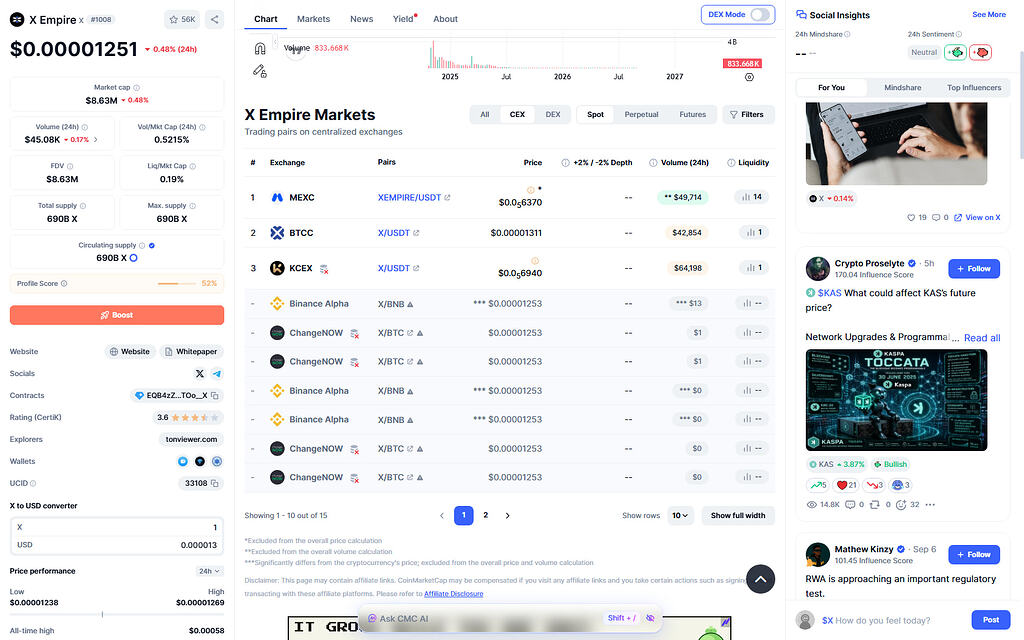Open MEXC exchange logo
Viewport: 1024px width, 640px height.
[277, 197]
